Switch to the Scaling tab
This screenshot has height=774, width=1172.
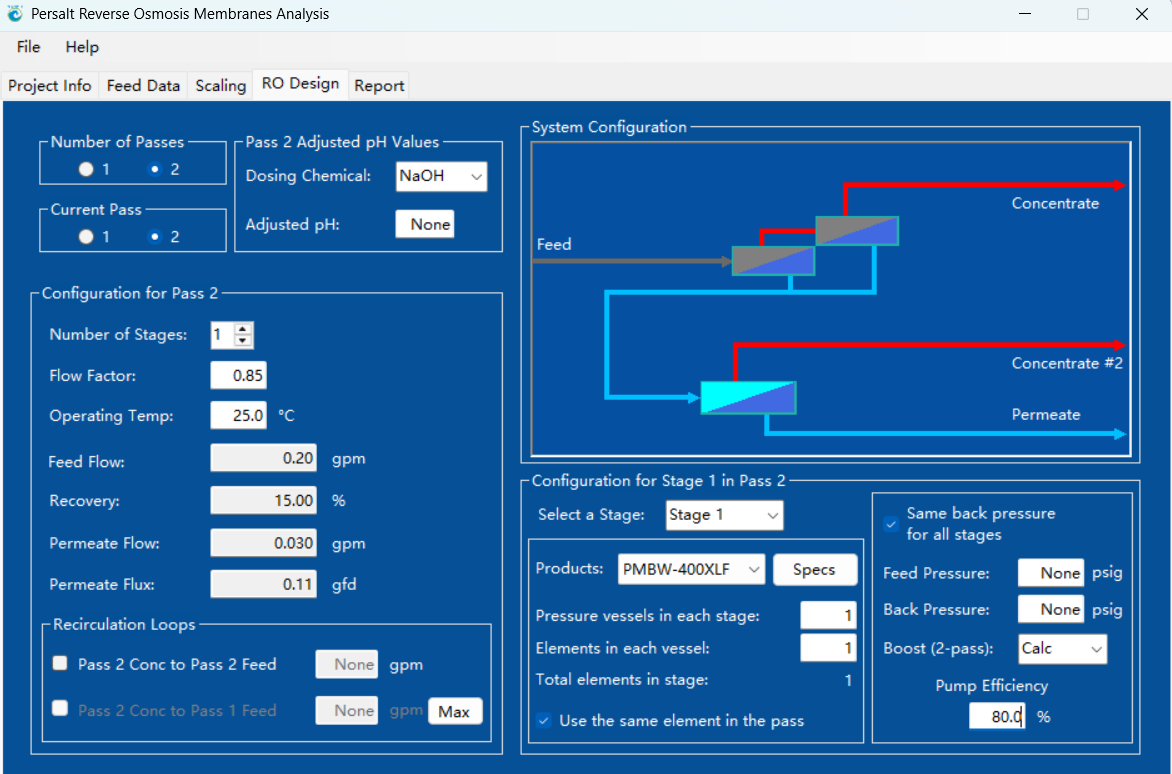pos(220,85)
